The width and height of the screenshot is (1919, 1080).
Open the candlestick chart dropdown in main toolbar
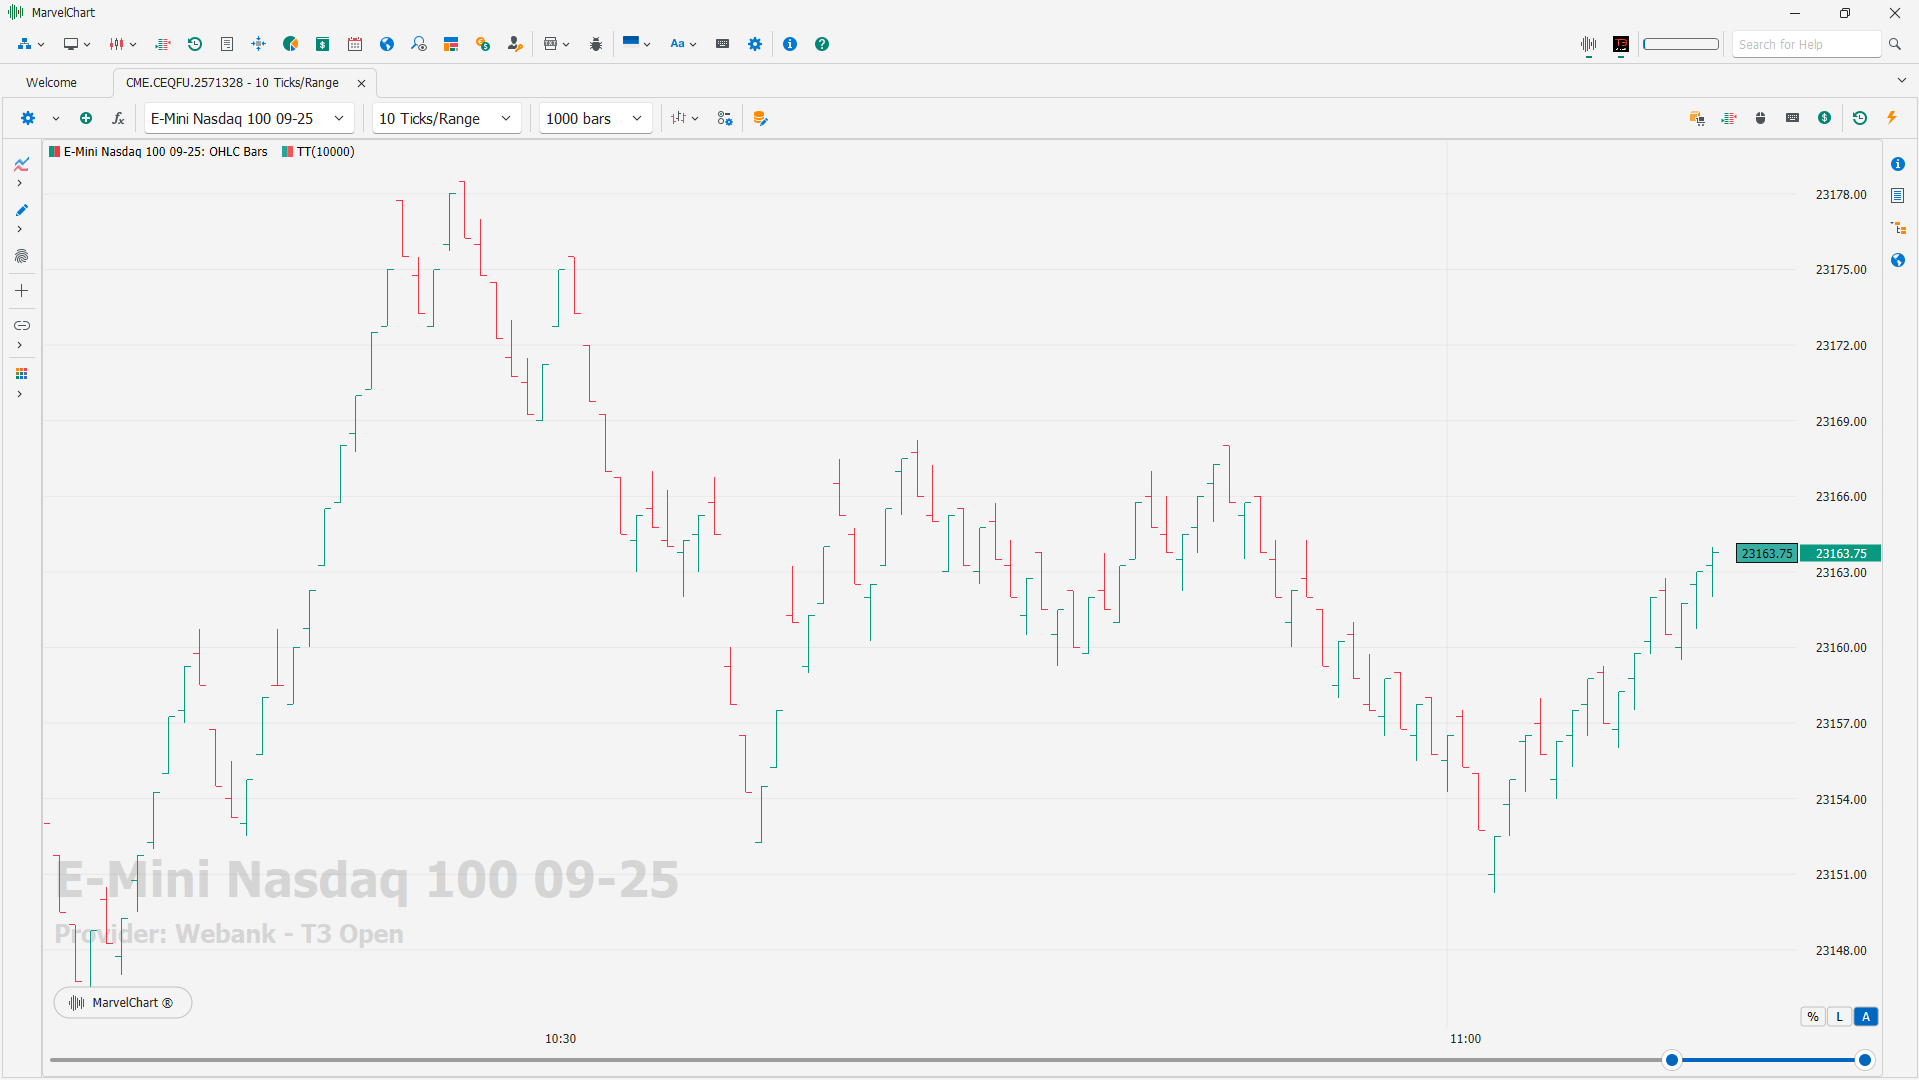pos(123,44)
